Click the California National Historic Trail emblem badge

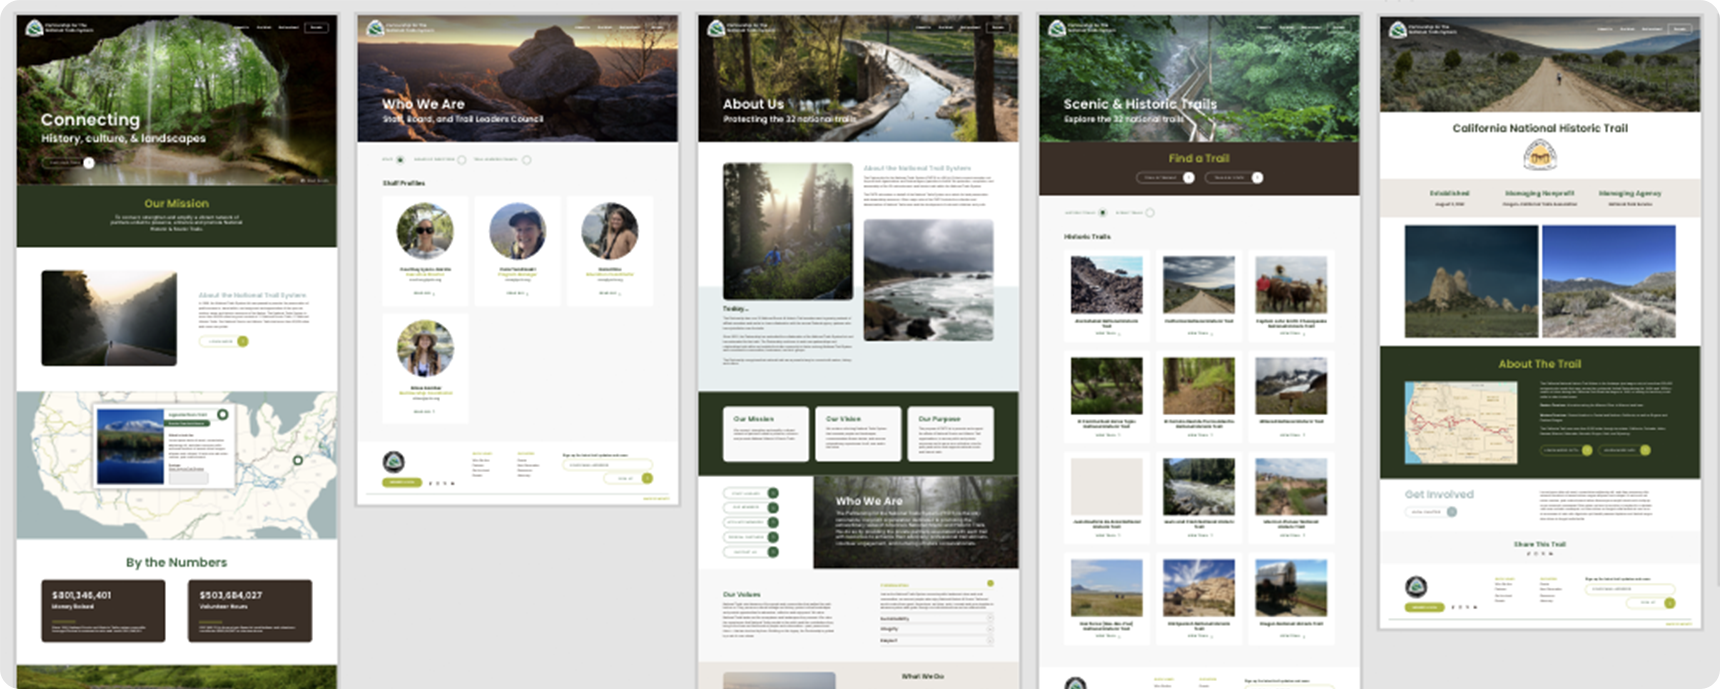tap(1540, 155)
